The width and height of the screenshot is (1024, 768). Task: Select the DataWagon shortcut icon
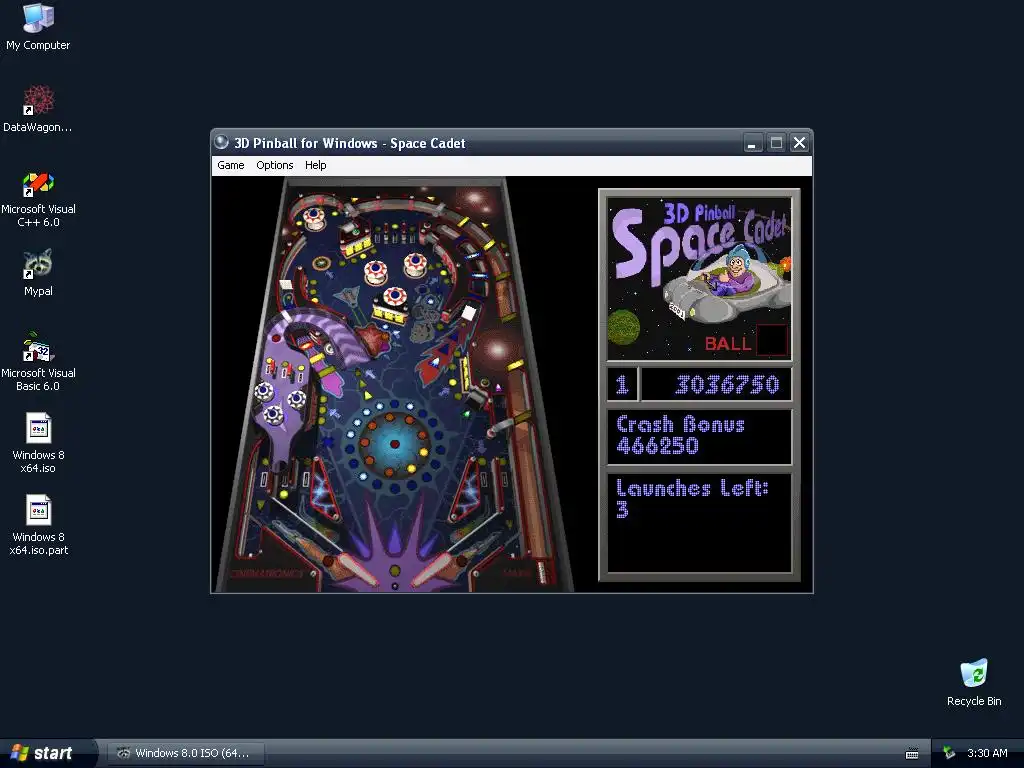pos(38,108)
